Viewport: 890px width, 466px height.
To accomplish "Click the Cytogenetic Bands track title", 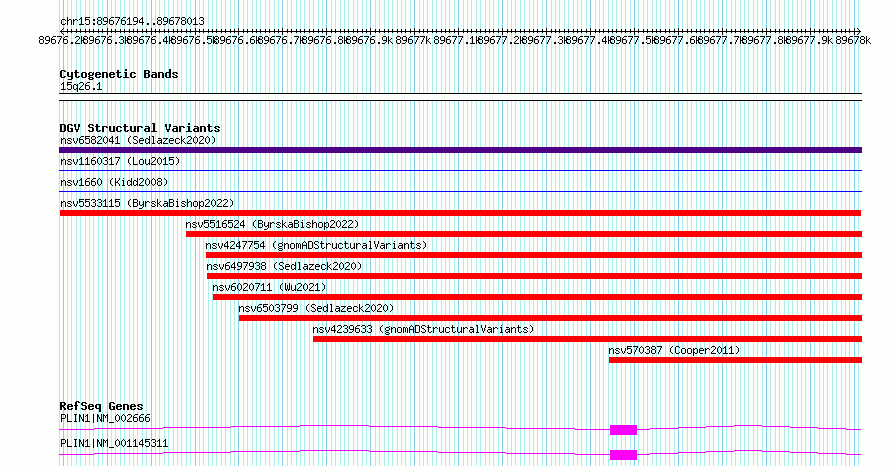I will 119,74.
